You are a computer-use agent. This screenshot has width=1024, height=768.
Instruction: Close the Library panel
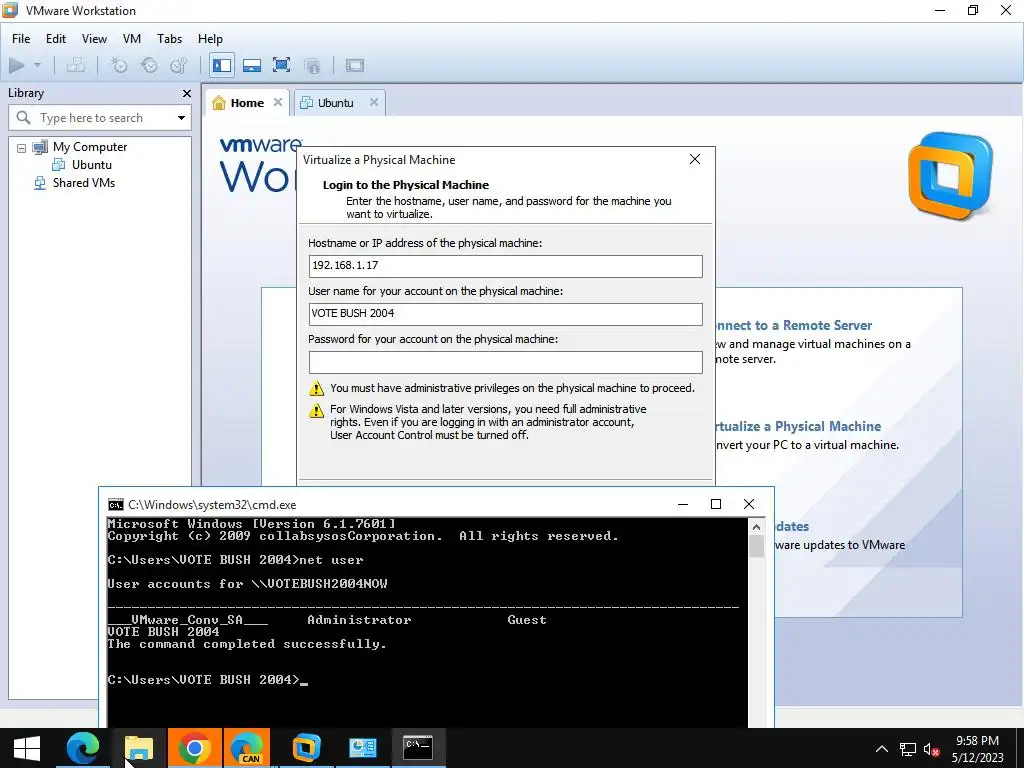(x=187, y=93)
